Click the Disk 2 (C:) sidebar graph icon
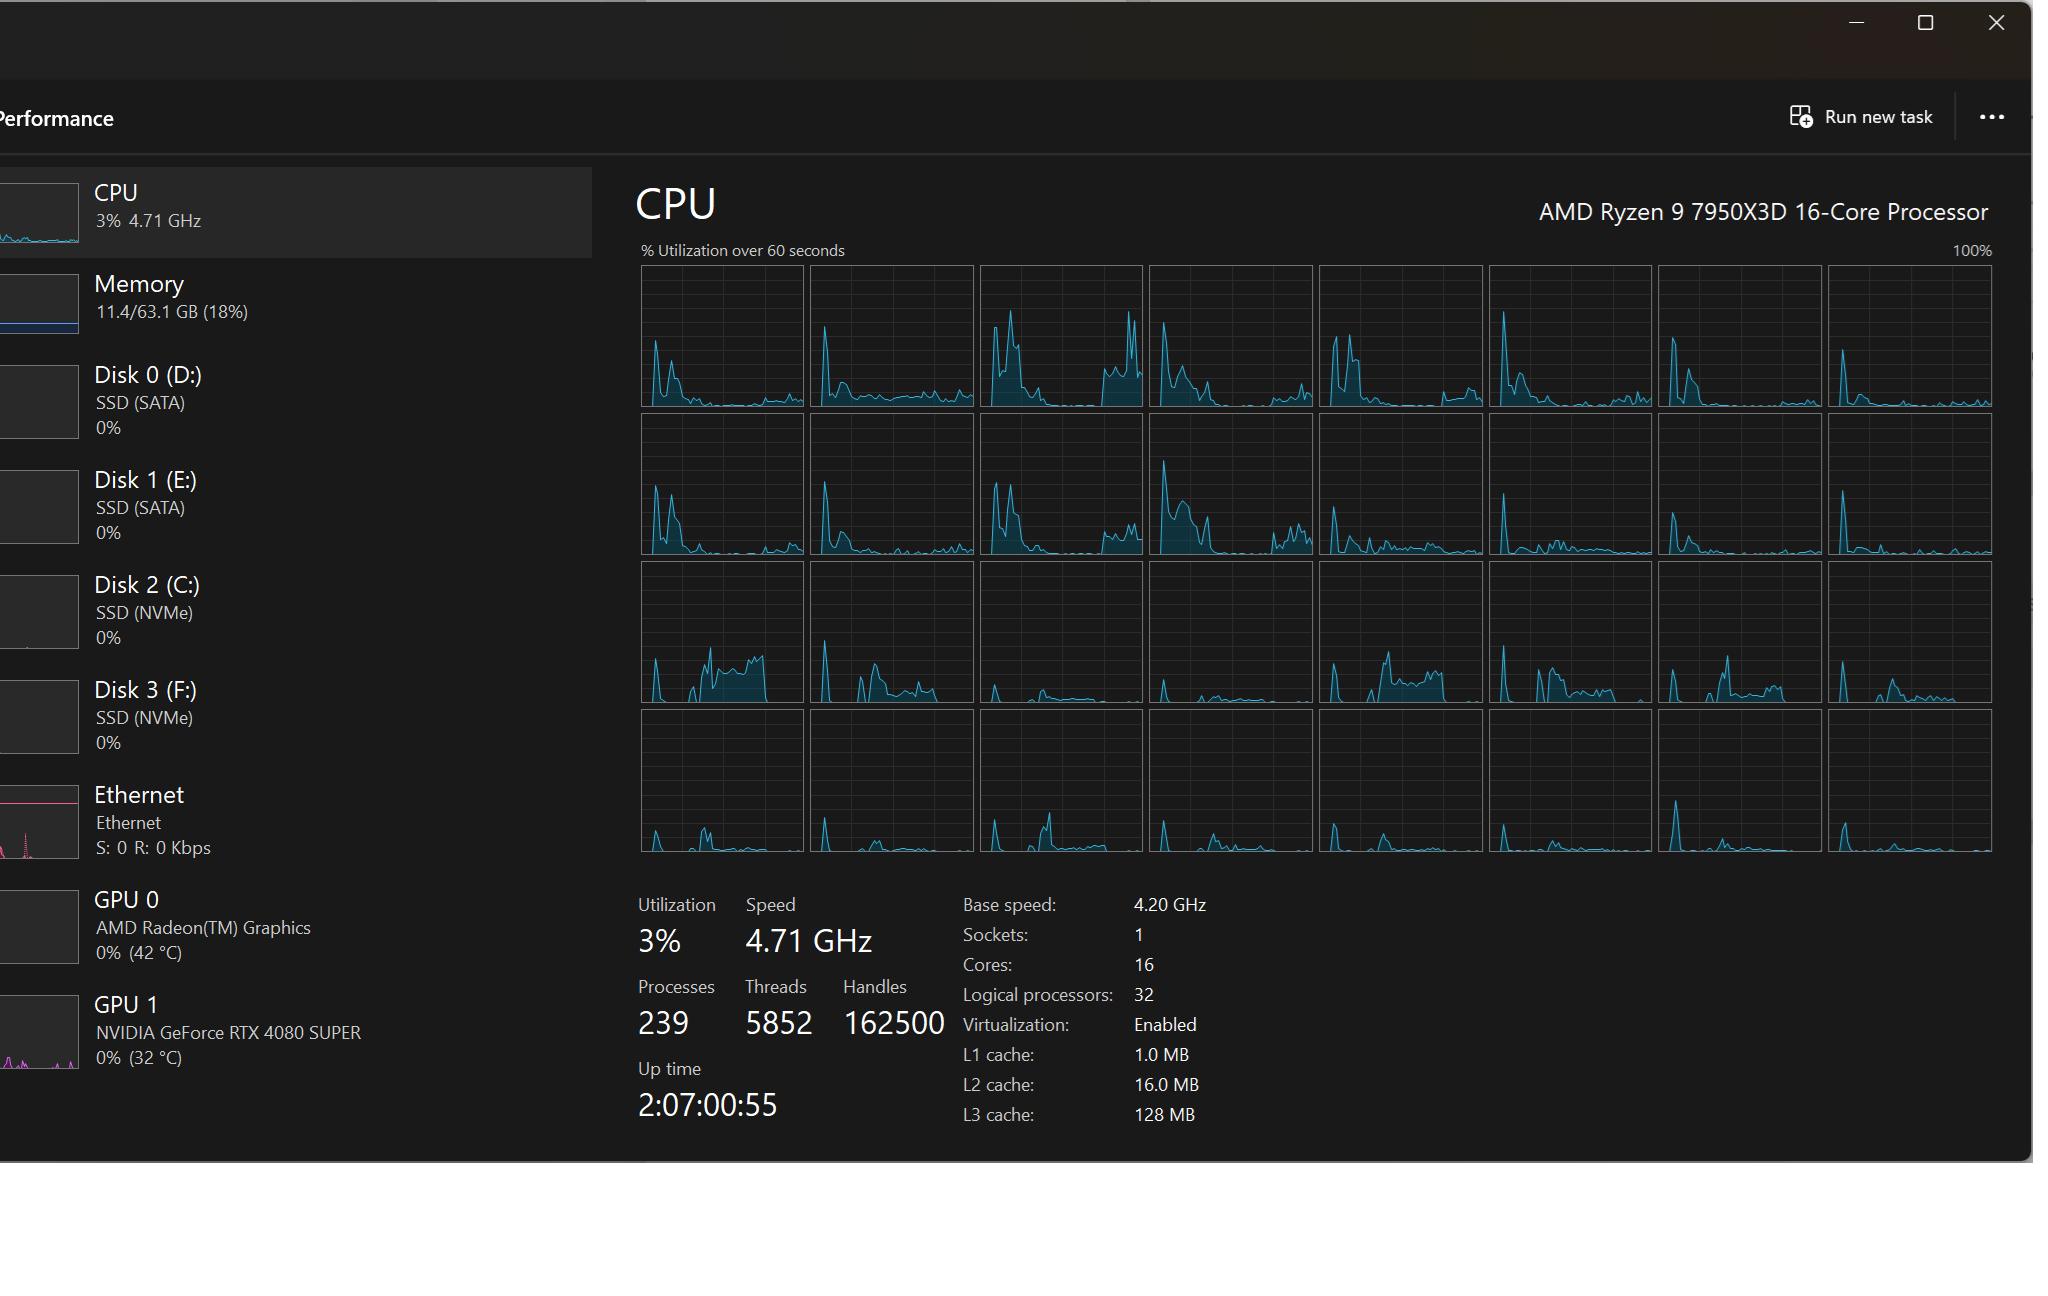Screen dimensions: 2048x1296 tap(39, 611)
